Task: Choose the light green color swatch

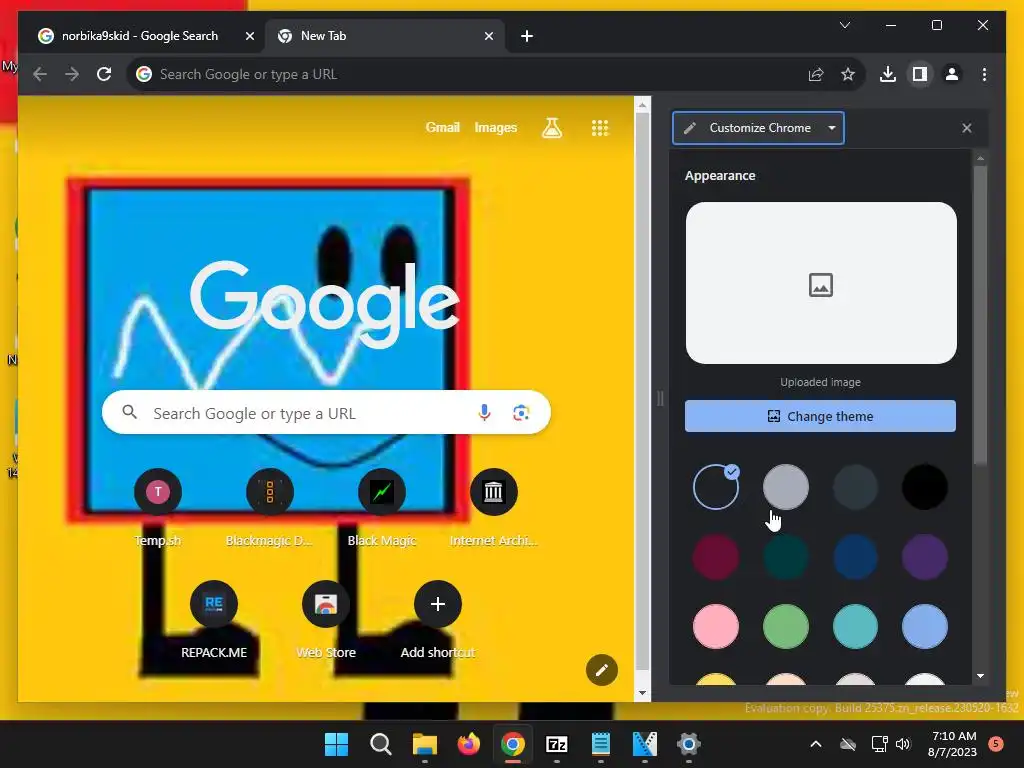Action: [786, 627]
